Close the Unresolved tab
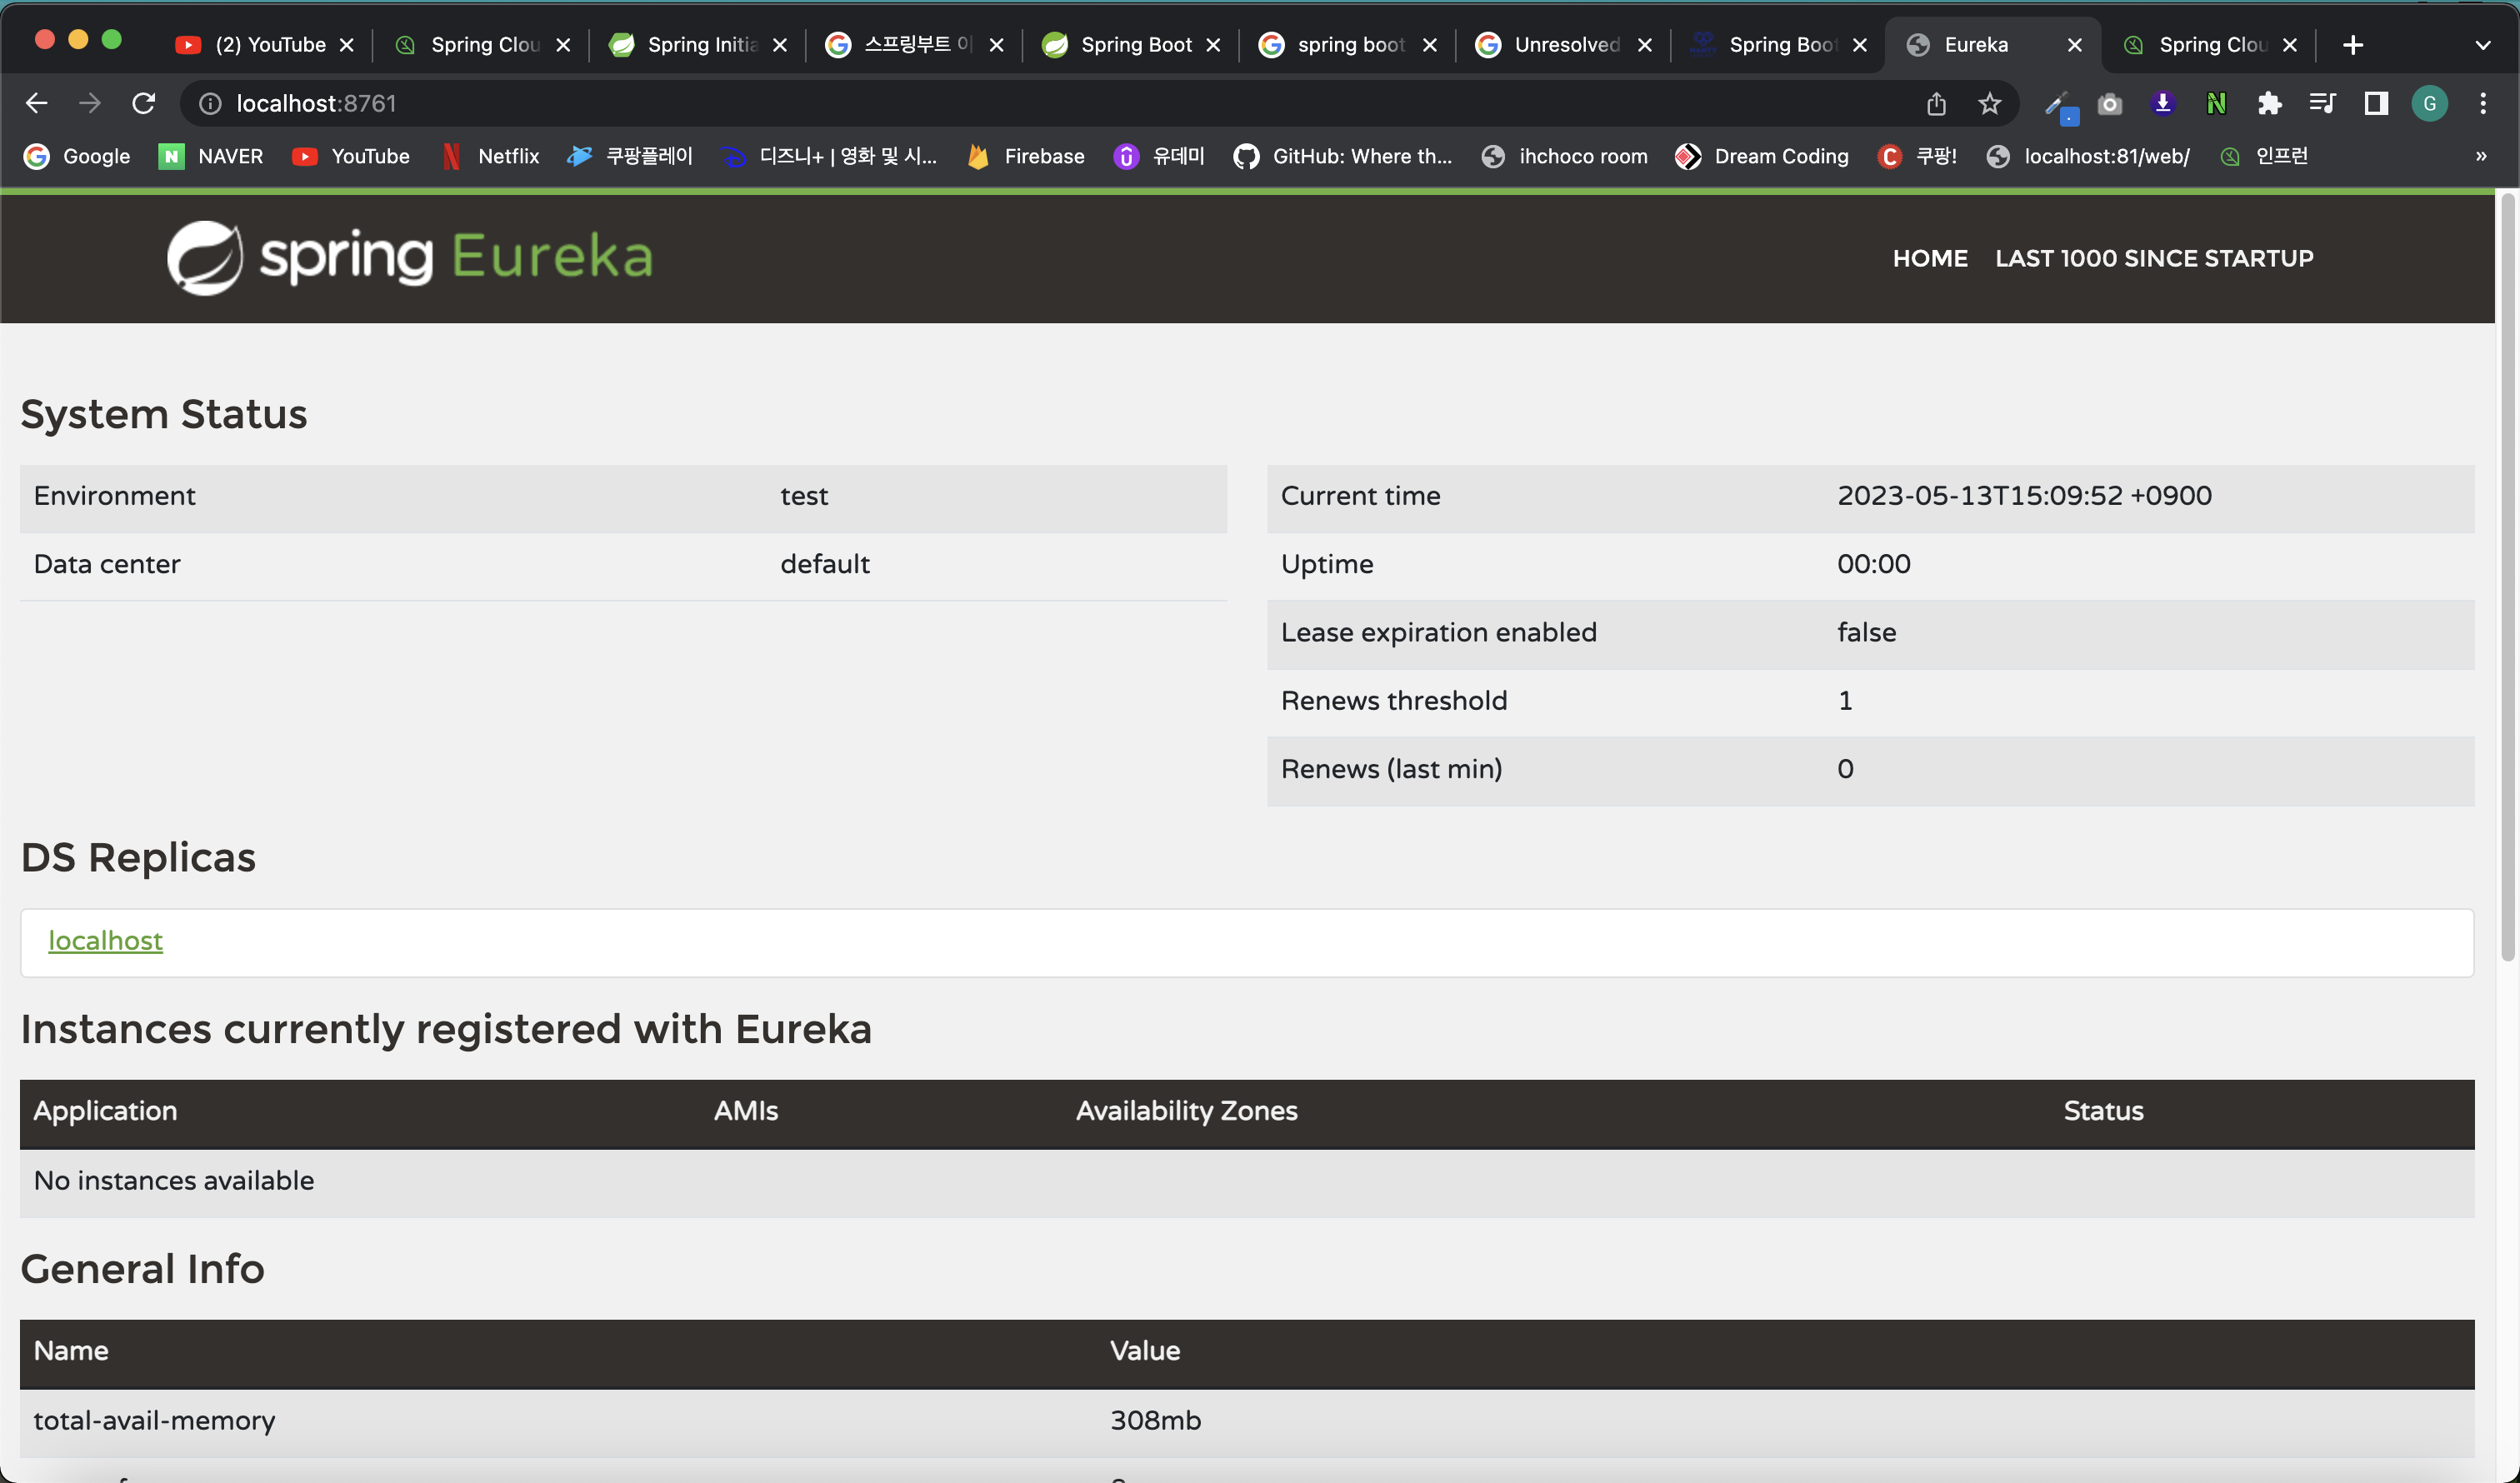2520x1483 pixels. pos(1645,45)
